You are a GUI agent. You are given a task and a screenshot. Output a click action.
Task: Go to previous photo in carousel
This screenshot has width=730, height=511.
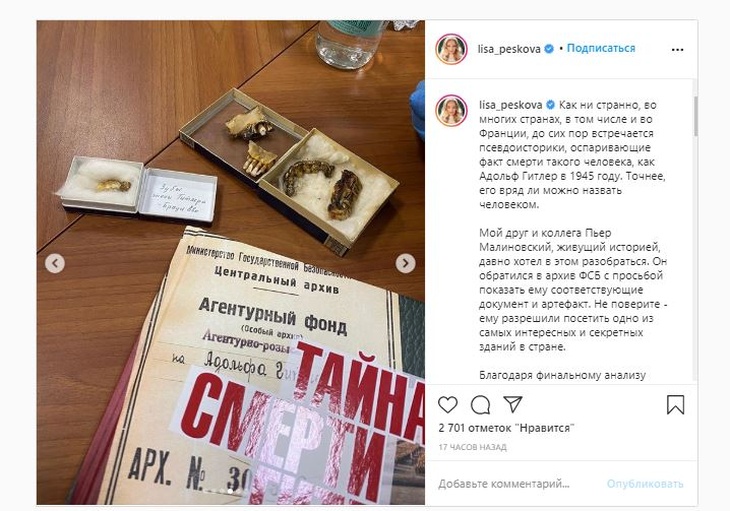point(55,263)
